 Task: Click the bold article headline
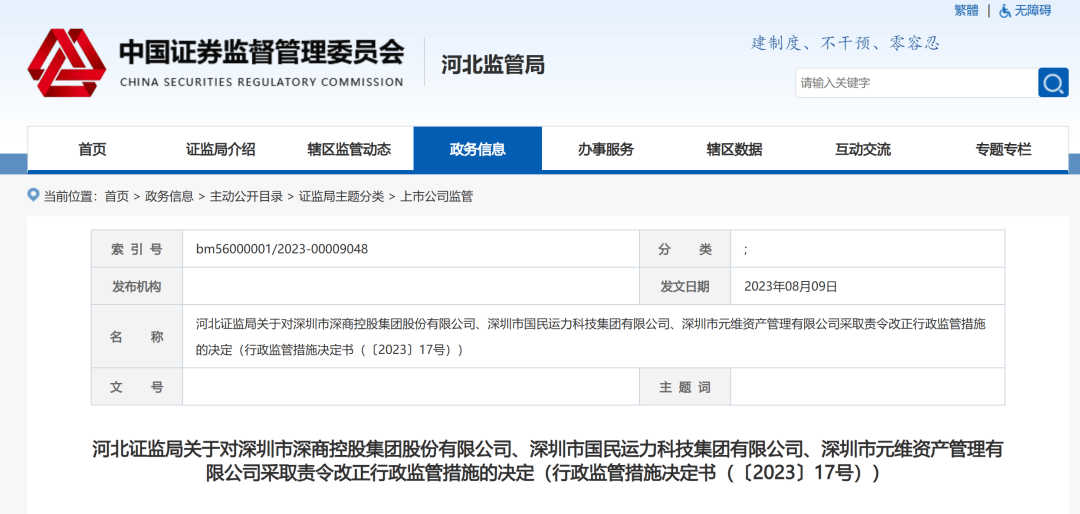pos(548,462)
